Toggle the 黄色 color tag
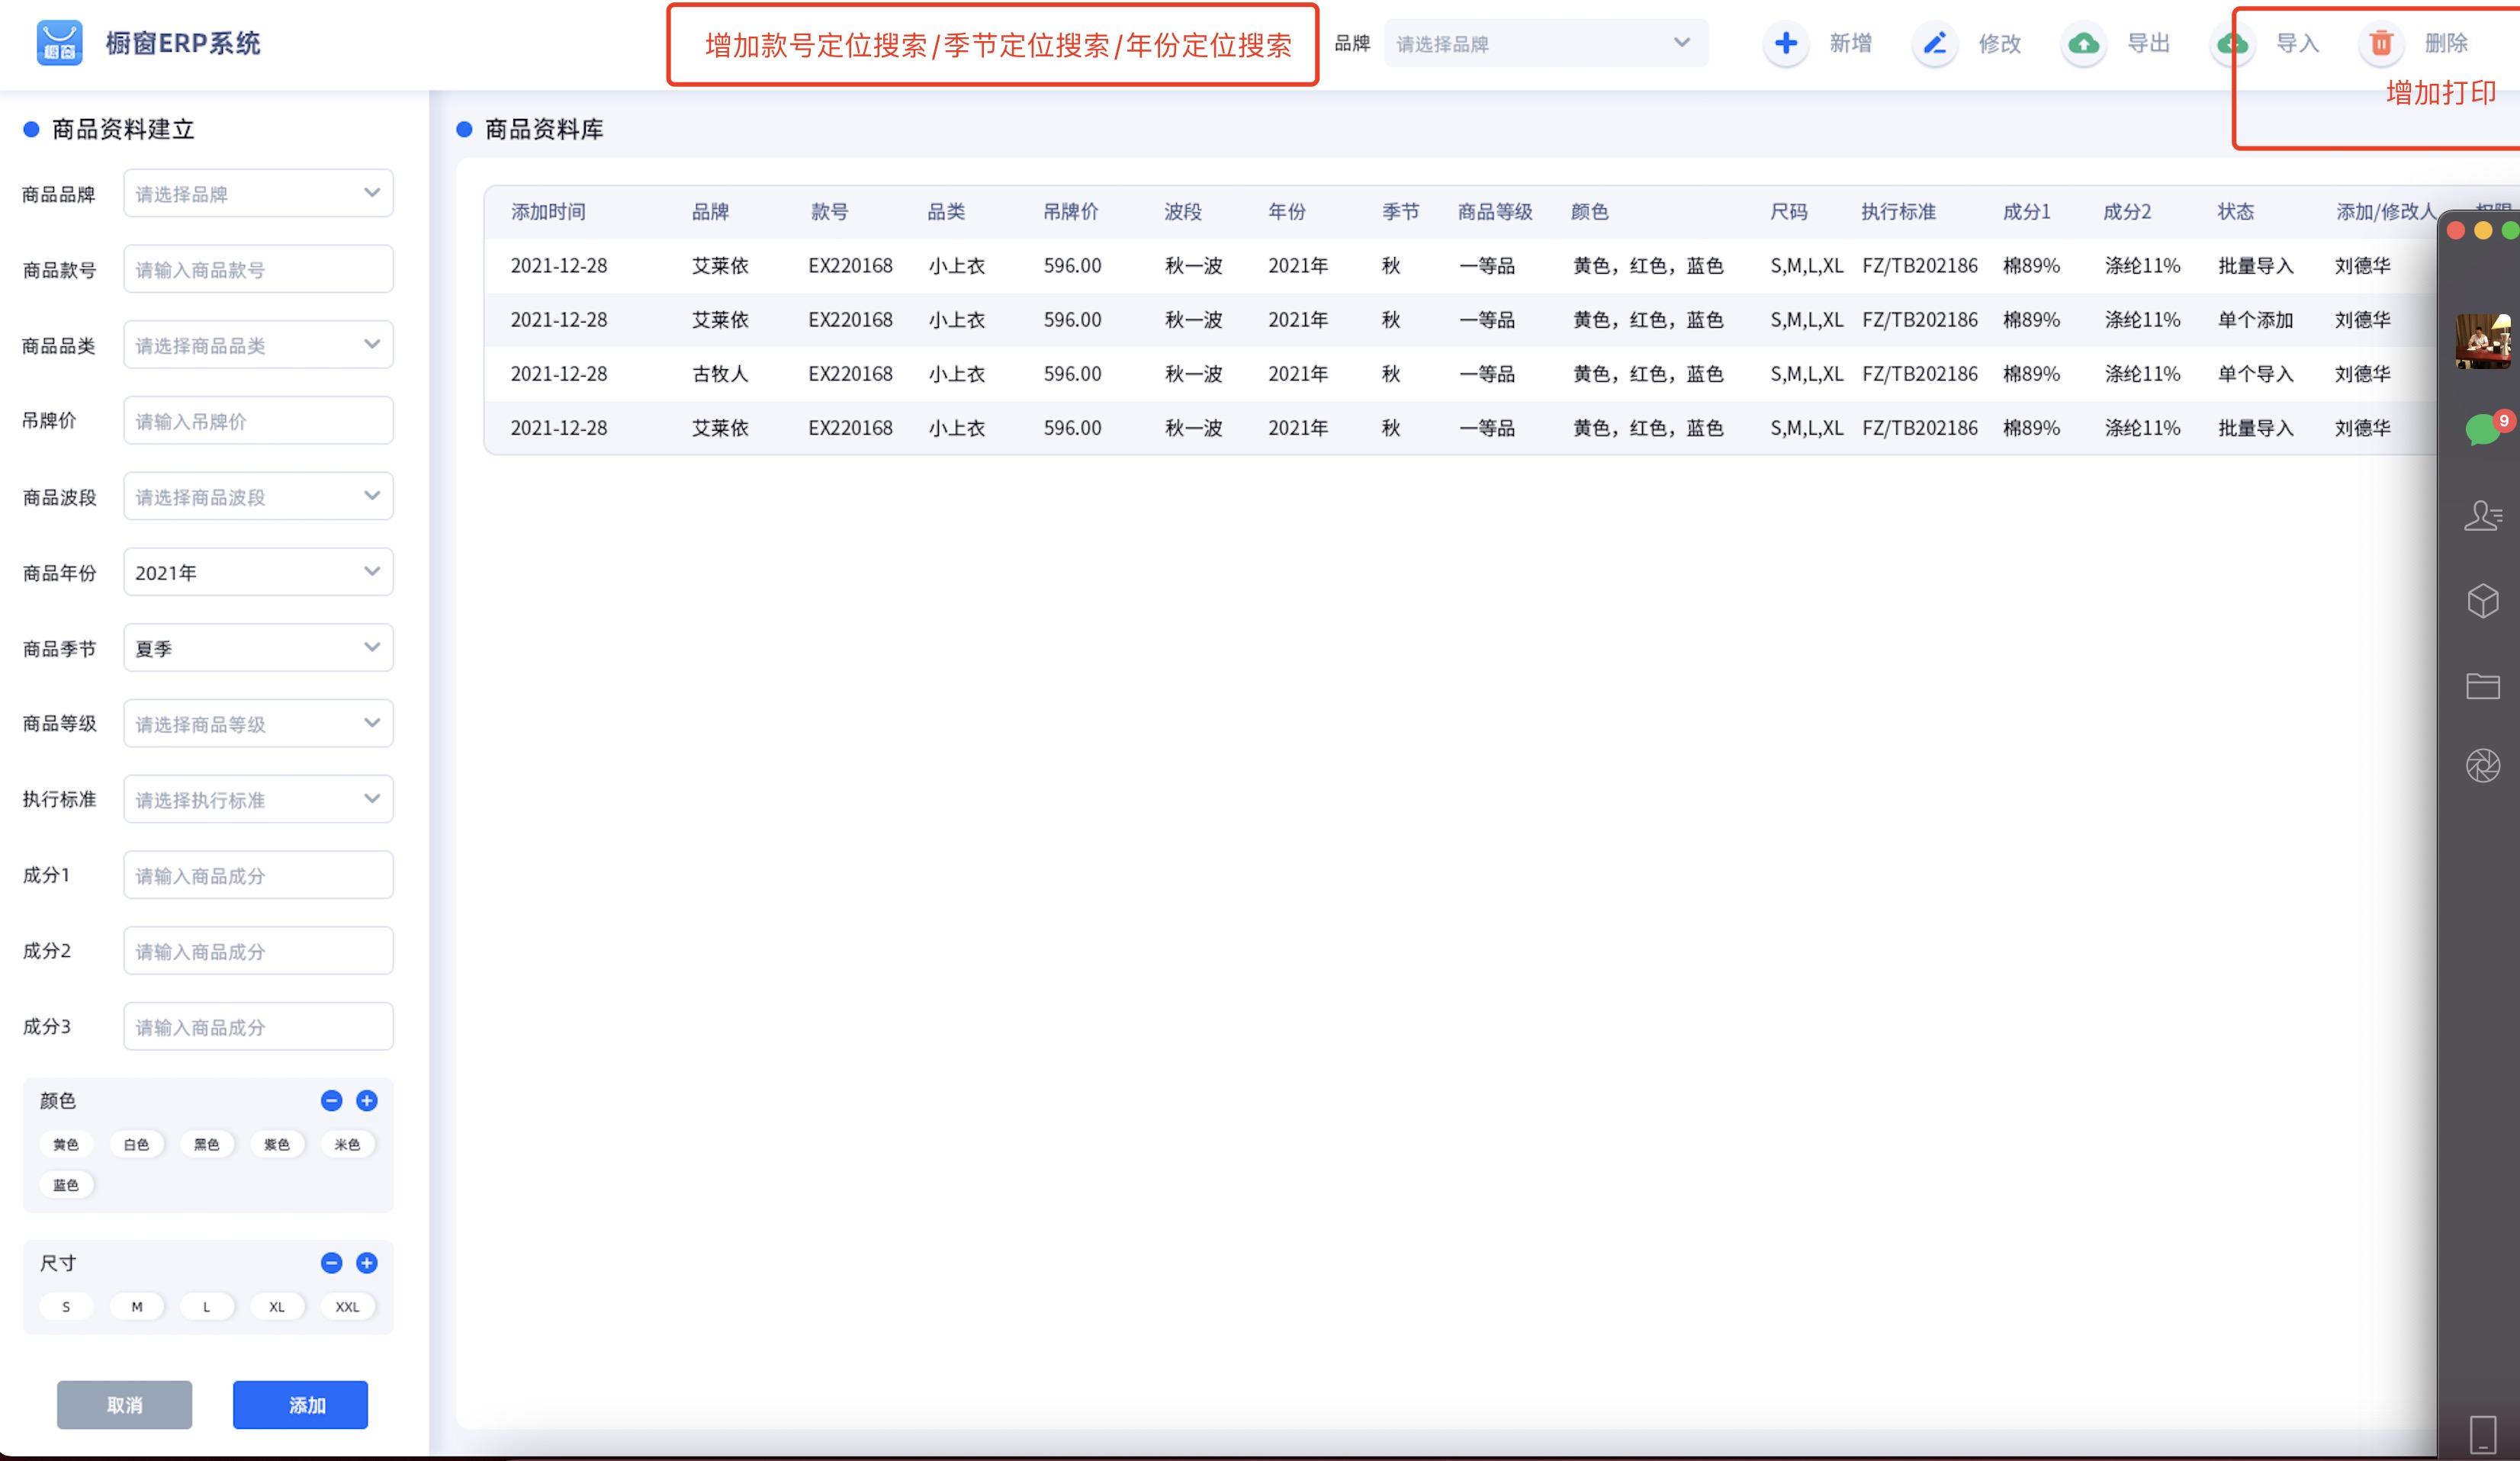Image resolution: width=2520 pixels, height=1461 pixels. pyautogui.click(x=66, y=1144)
